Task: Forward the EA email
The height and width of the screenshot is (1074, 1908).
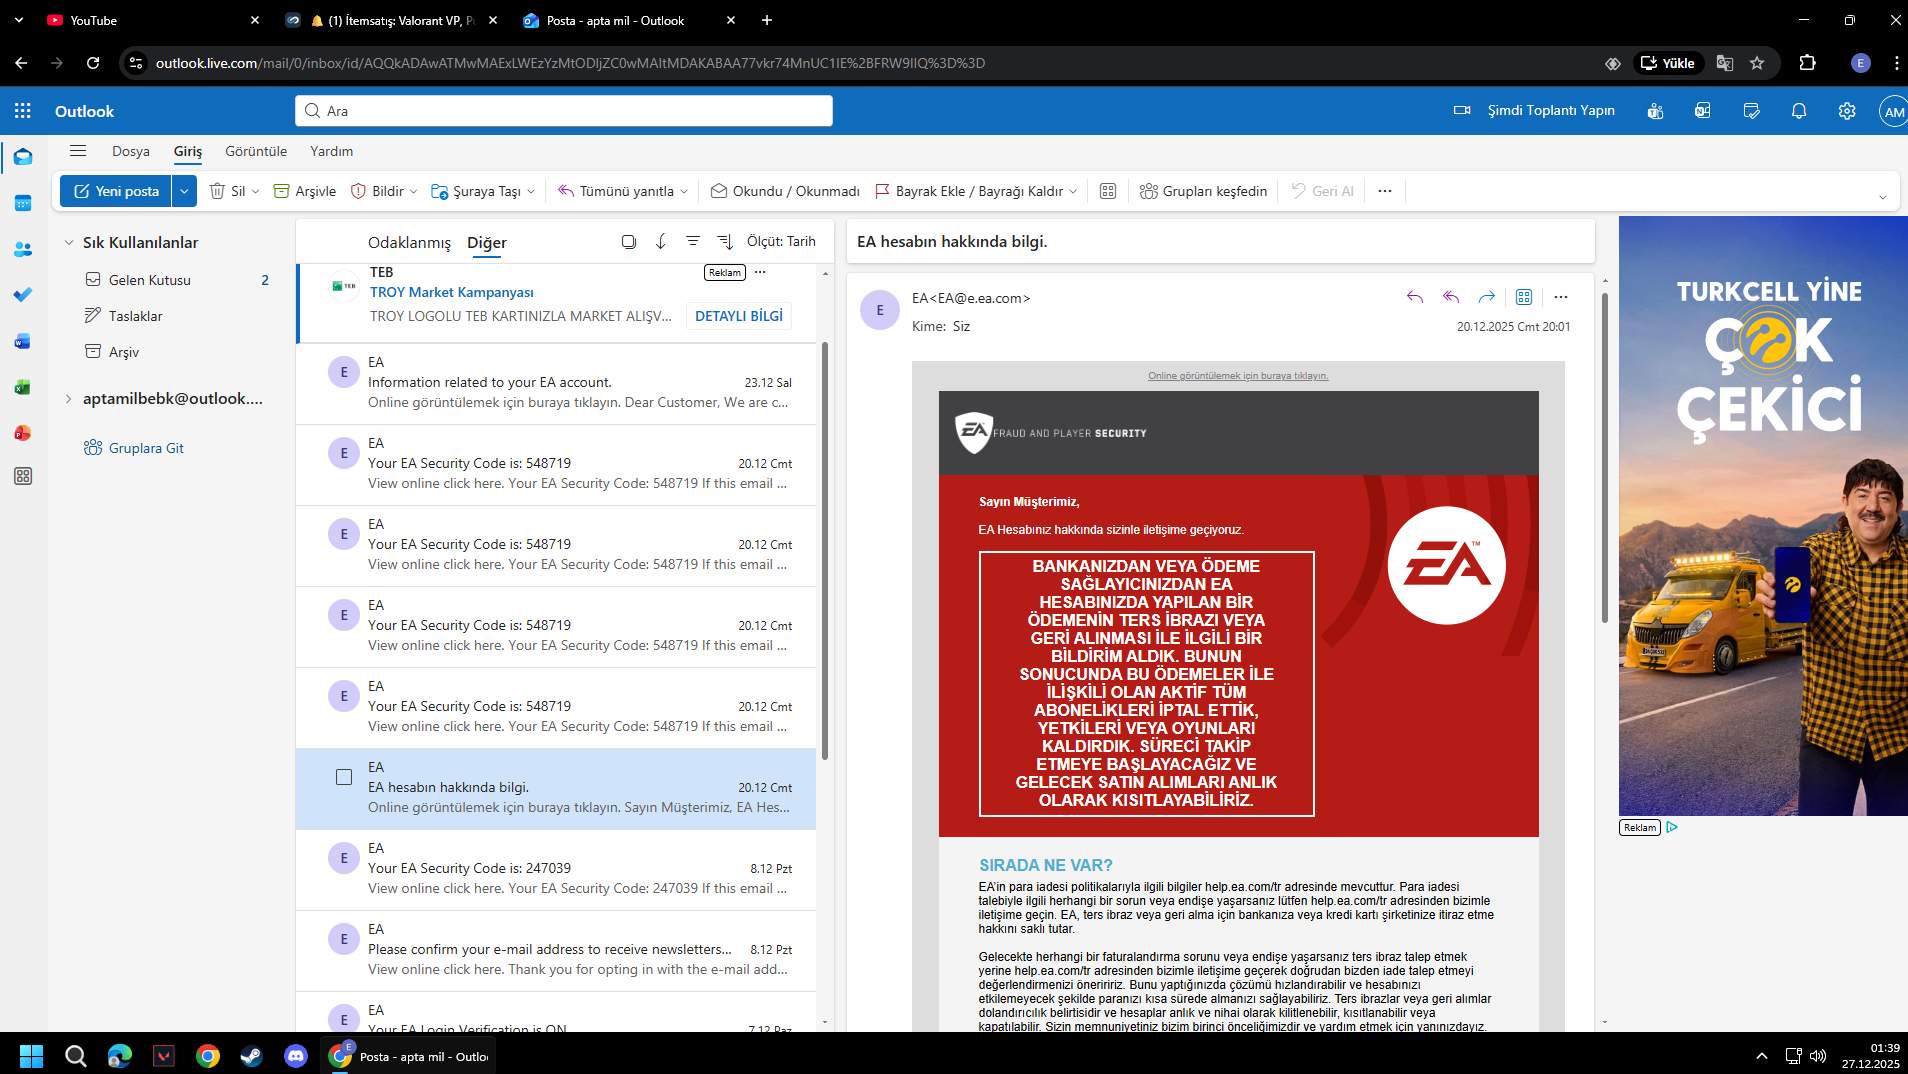Action: 1487,297
